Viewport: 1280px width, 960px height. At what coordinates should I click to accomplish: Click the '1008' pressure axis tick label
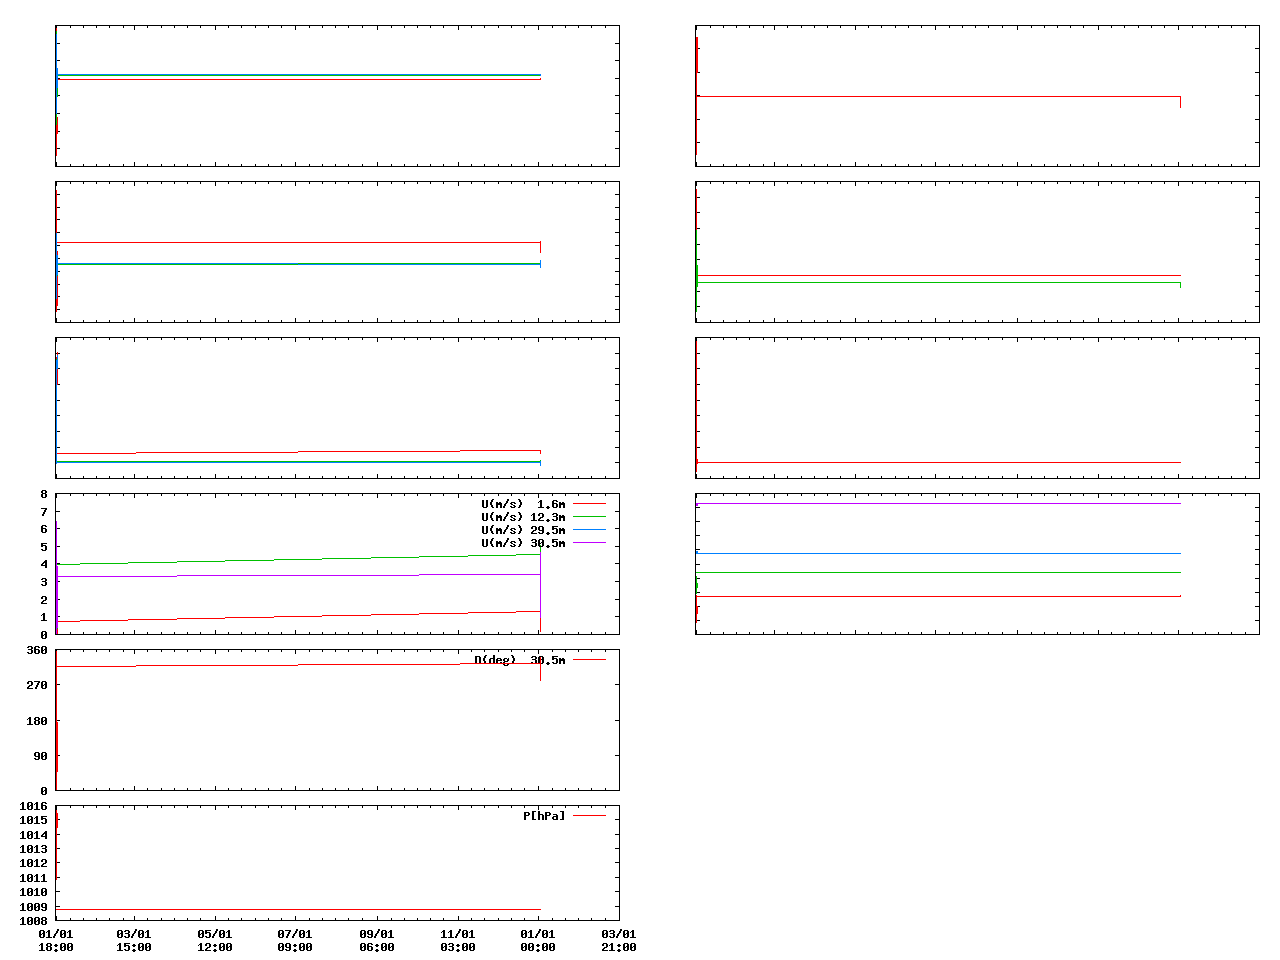pos(34,921)
